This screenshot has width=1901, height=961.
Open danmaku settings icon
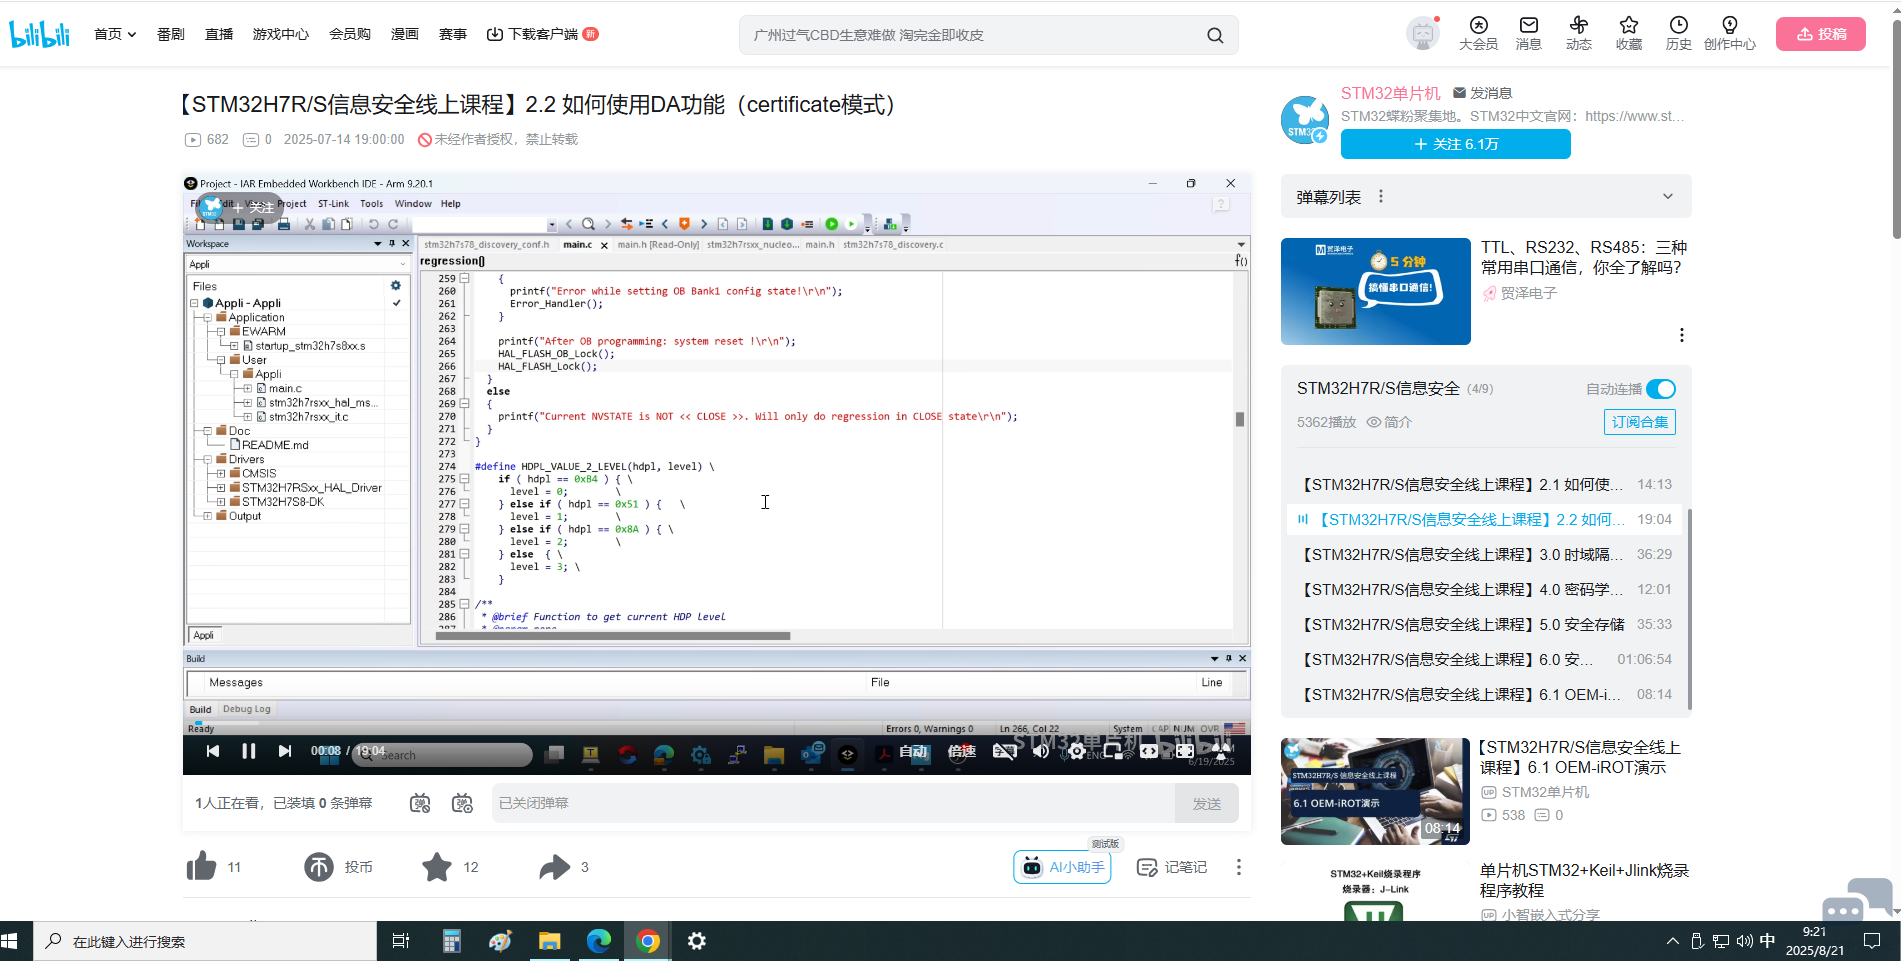462,803
